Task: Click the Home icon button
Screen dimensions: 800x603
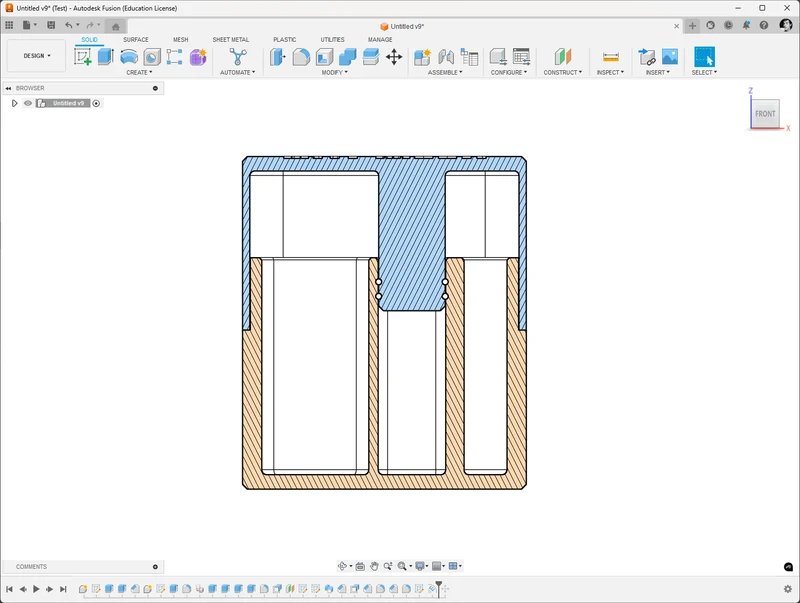Action: (x=116, y=27)
